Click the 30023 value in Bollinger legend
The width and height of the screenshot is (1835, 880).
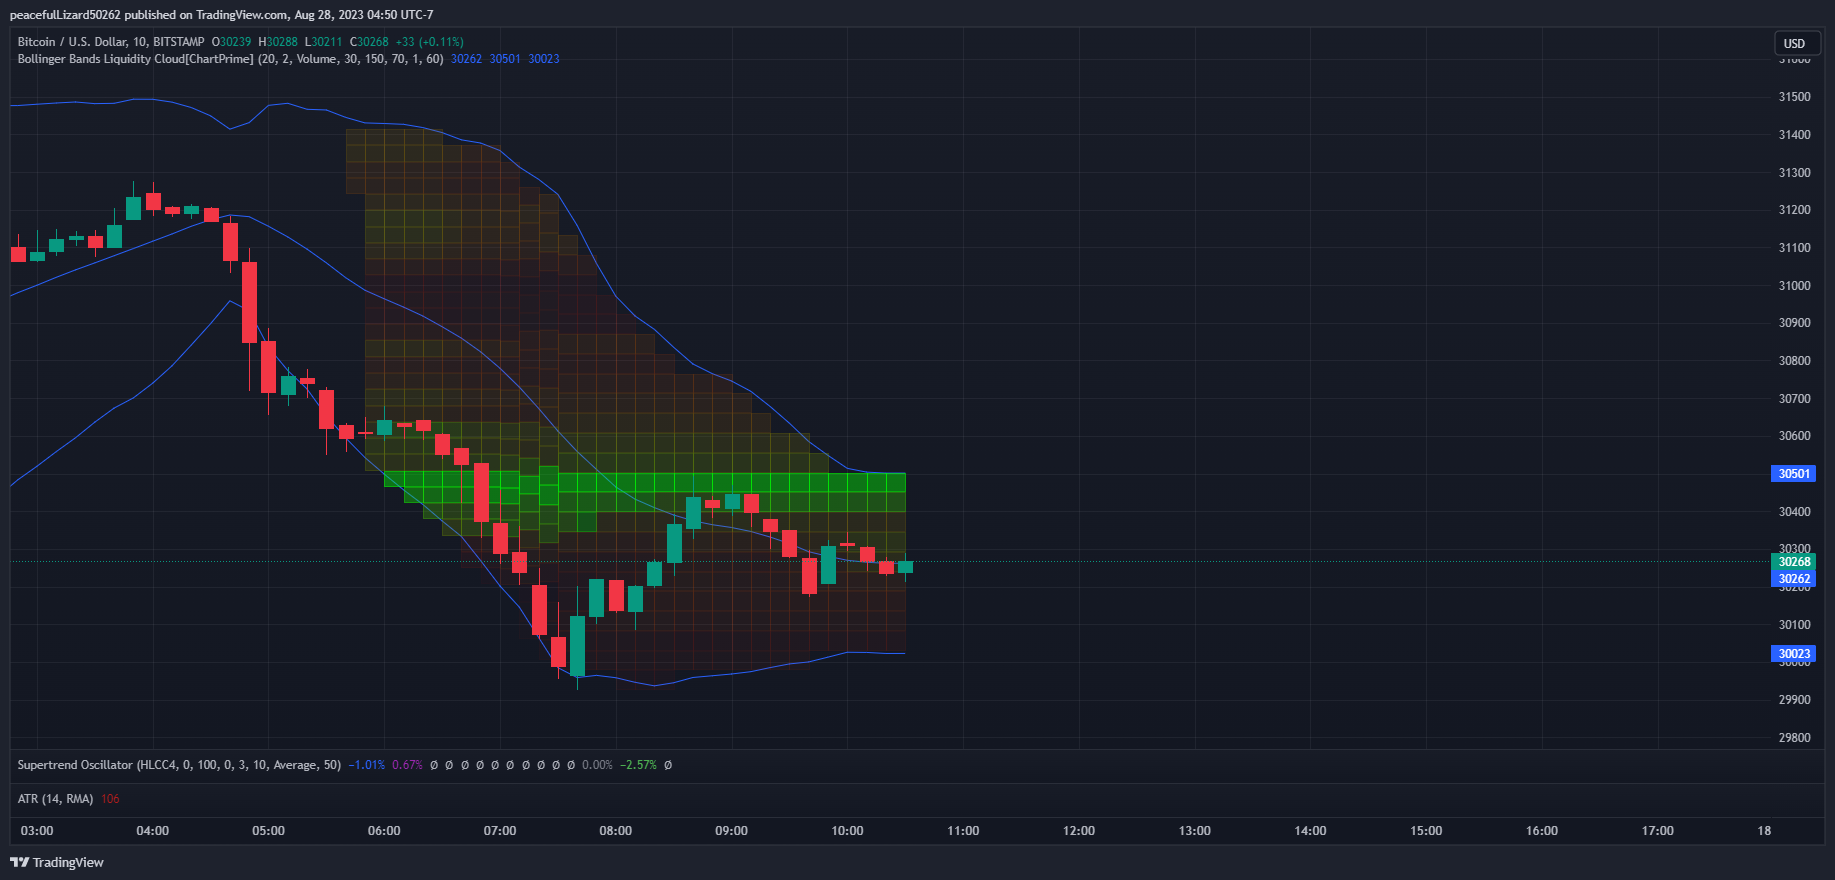point(544,59)
